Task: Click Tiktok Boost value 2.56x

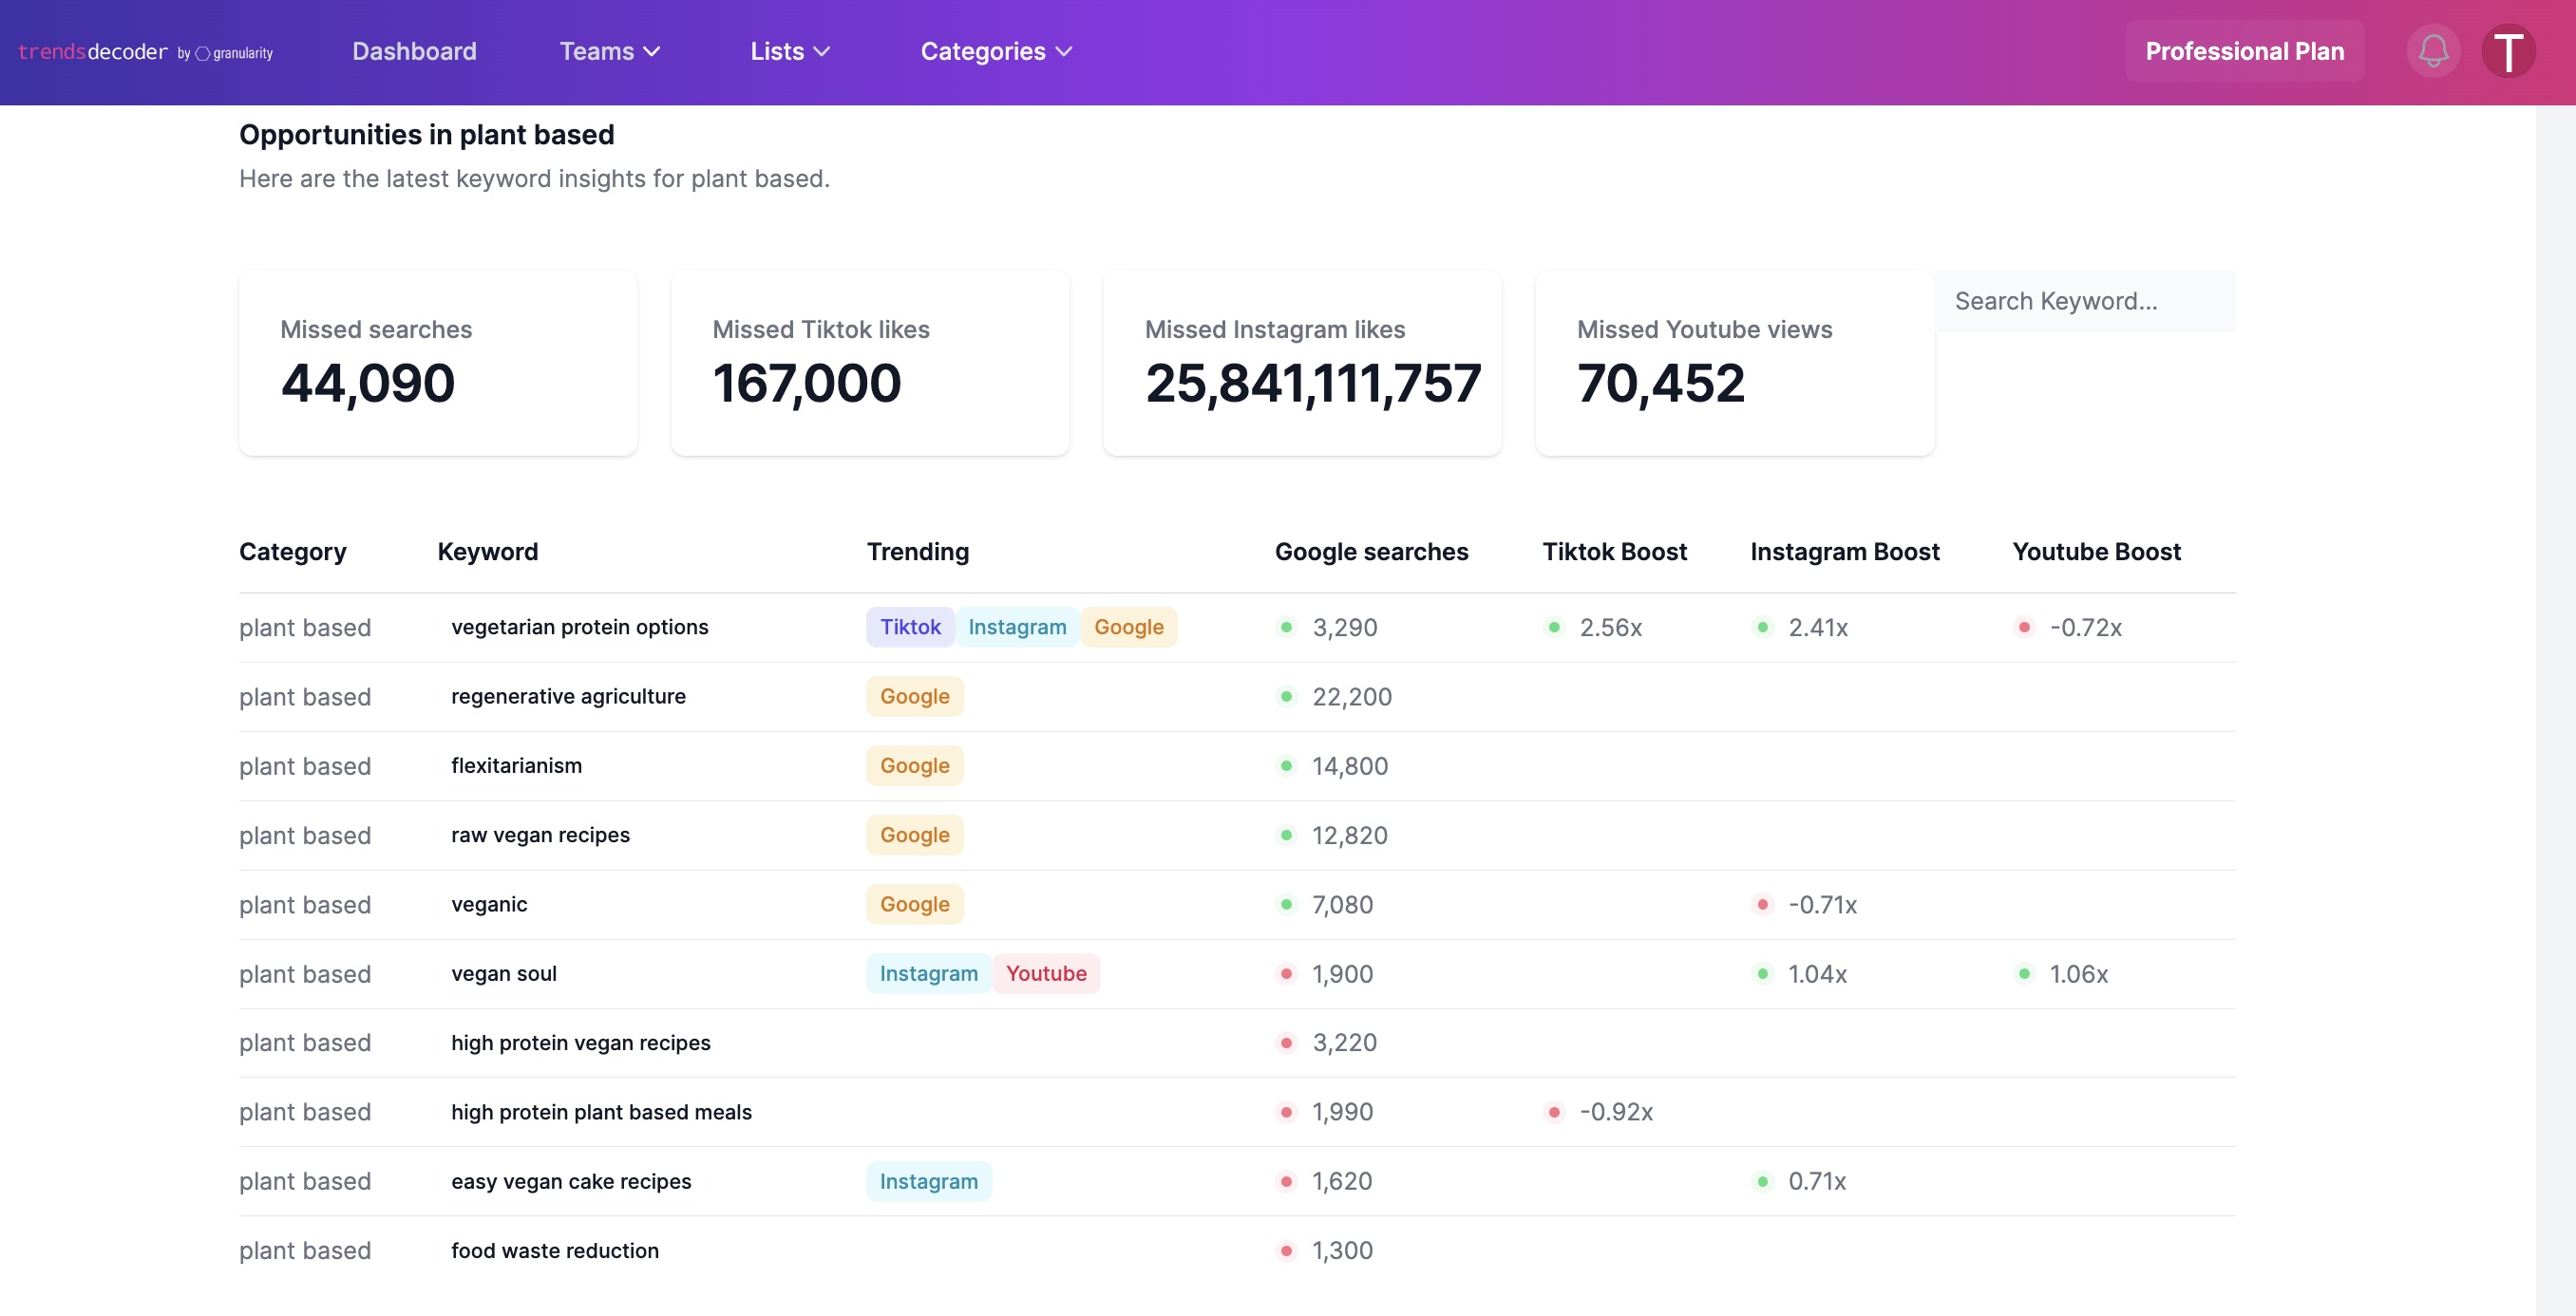Action: pyautogui.click(x=1610, y=627)
